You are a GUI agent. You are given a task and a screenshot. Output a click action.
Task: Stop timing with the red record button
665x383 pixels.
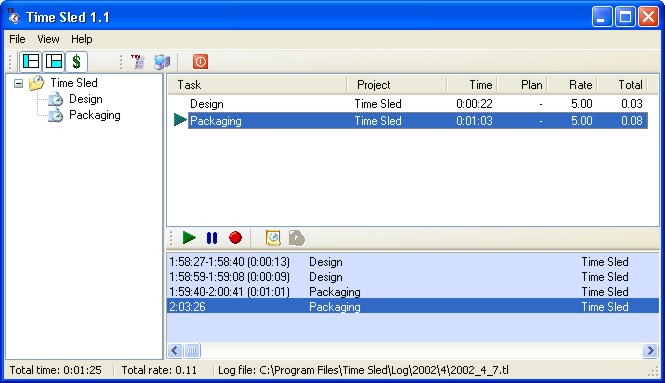click(x=235, y=238)
